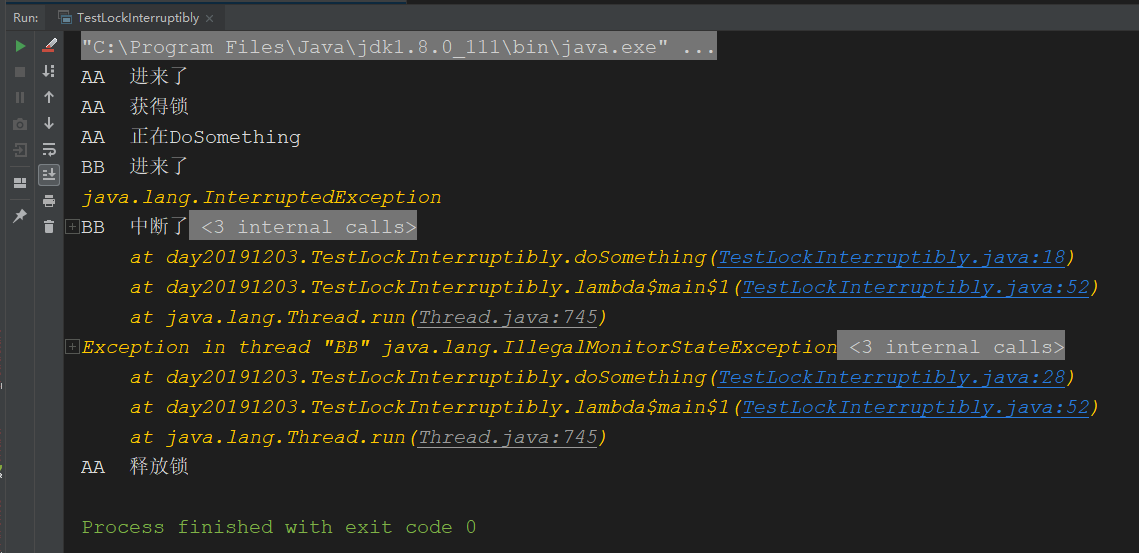This screenshot has height=553, width=1139.
Task: Expand '<3 internal calls>' after IllegalMonitorStateException
Action: coord(951,347)
